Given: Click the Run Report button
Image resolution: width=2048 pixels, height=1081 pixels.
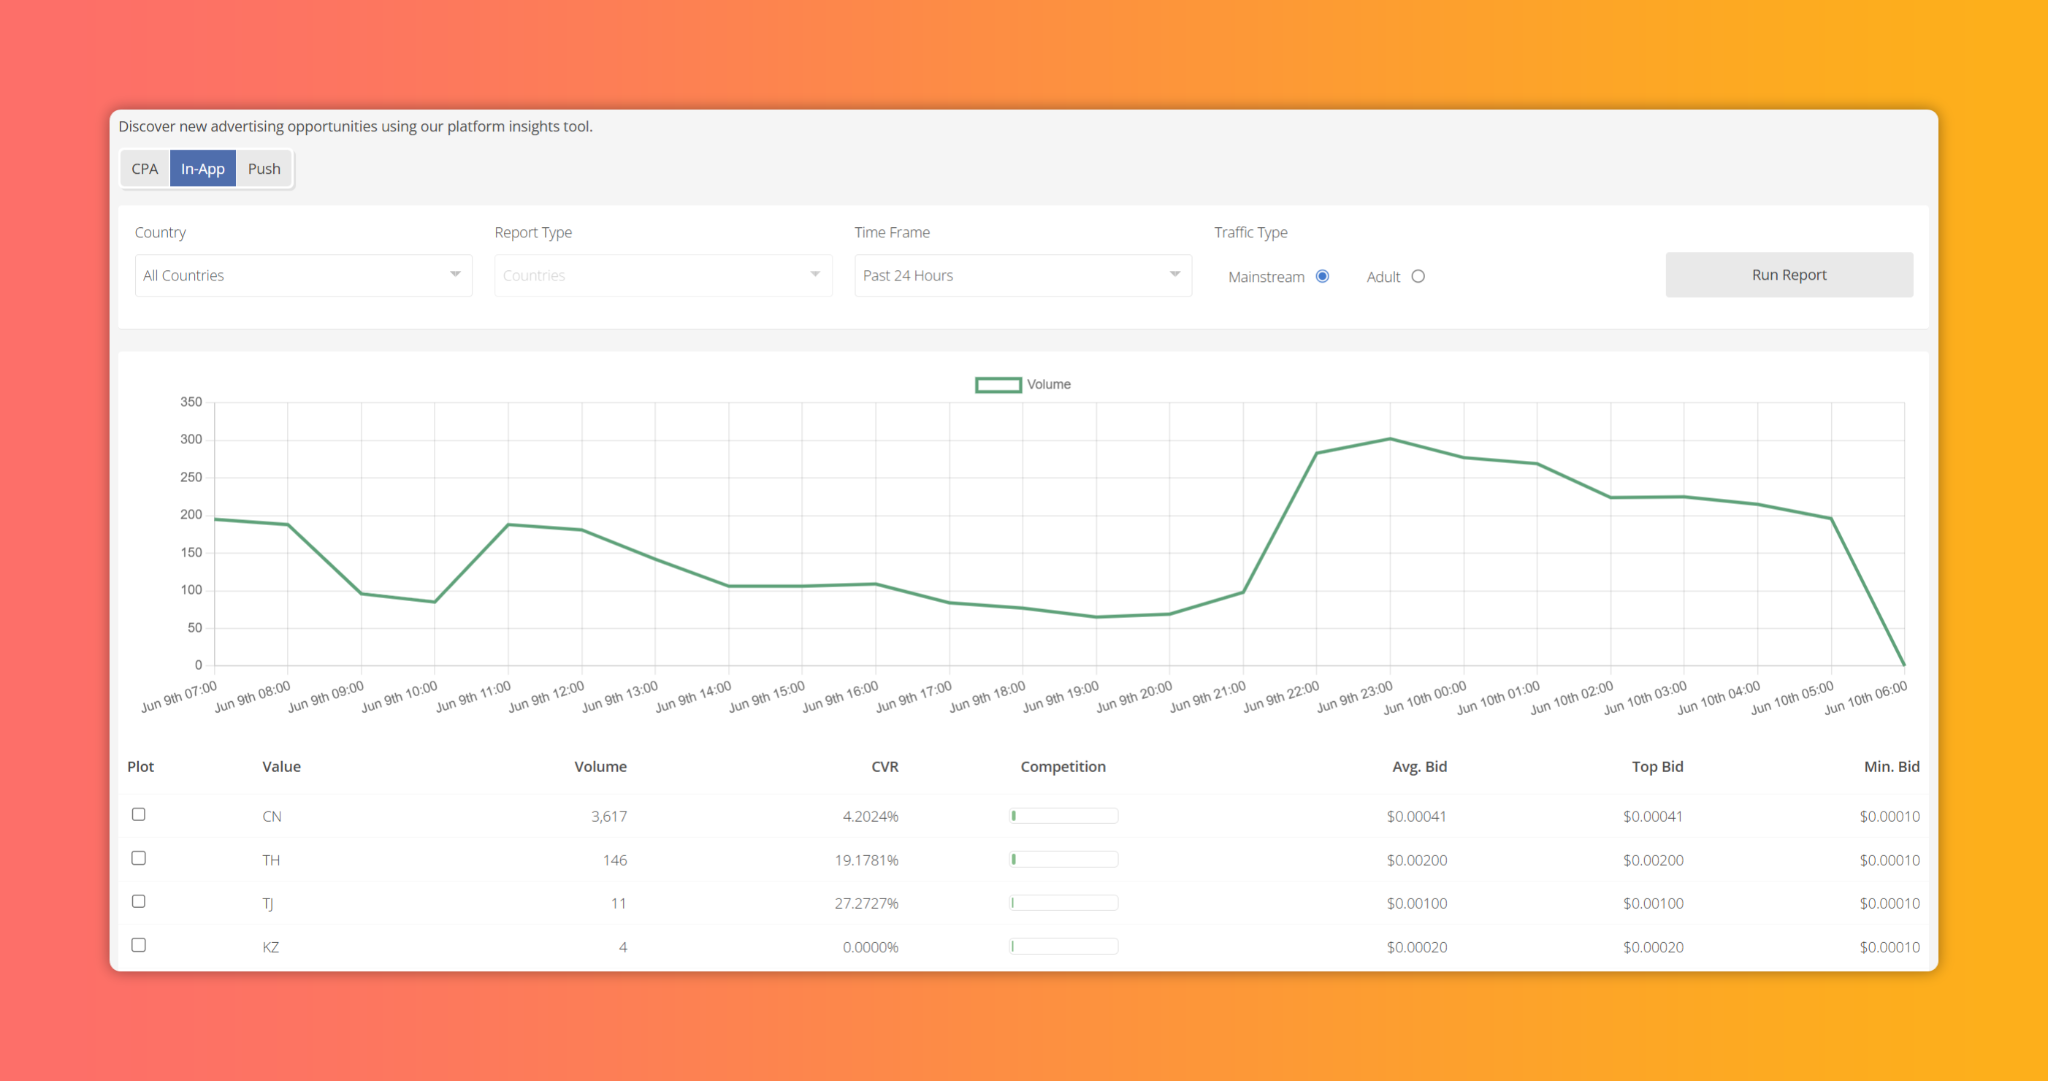Looking at the screenshot, I should point(1789,275).
